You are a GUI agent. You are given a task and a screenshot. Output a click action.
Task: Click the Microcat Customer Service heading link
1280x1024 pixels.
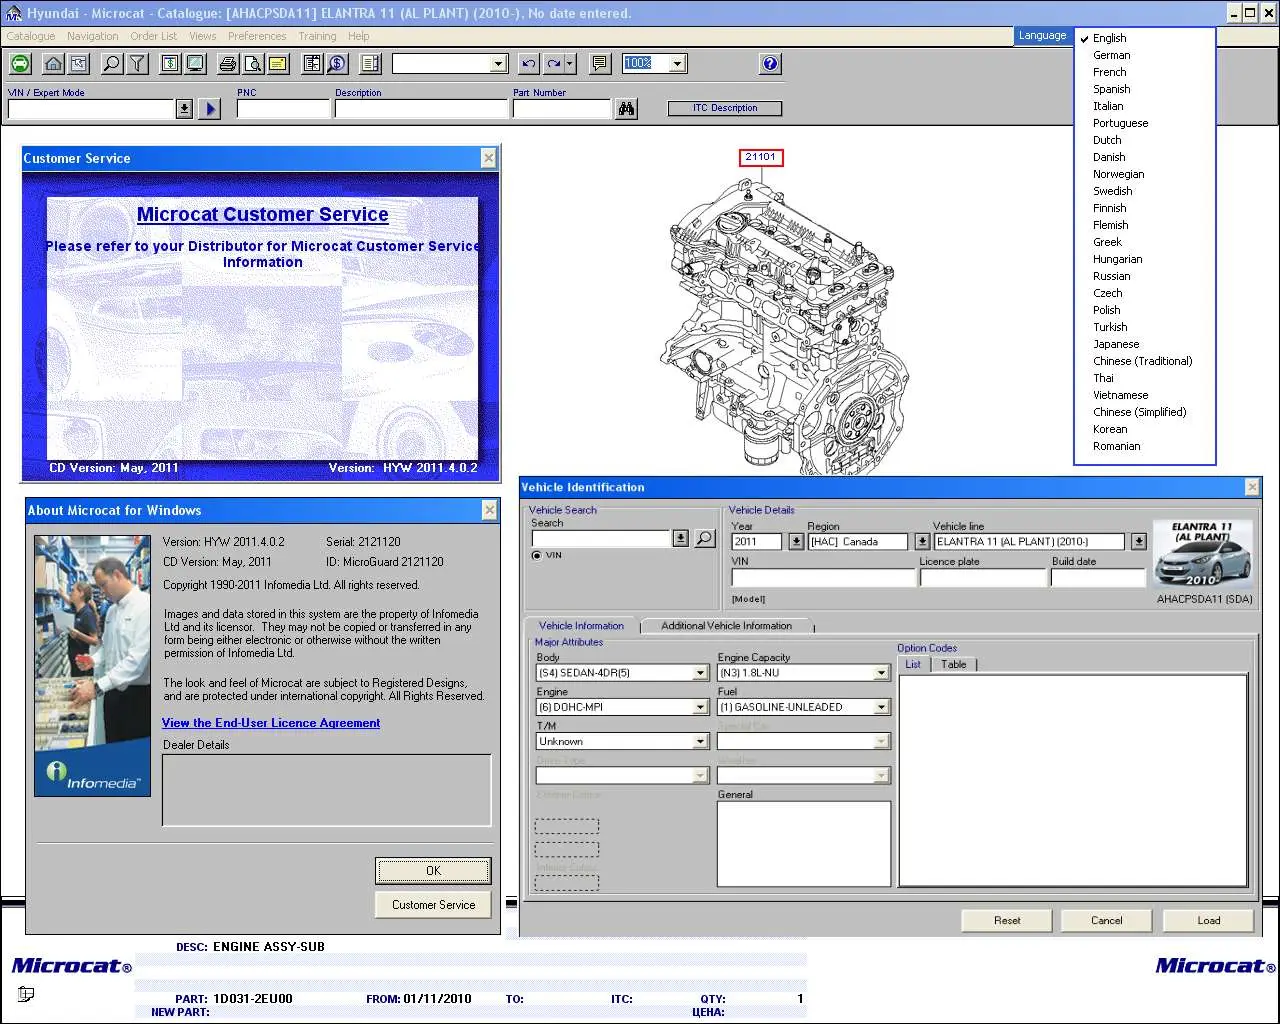263,214
